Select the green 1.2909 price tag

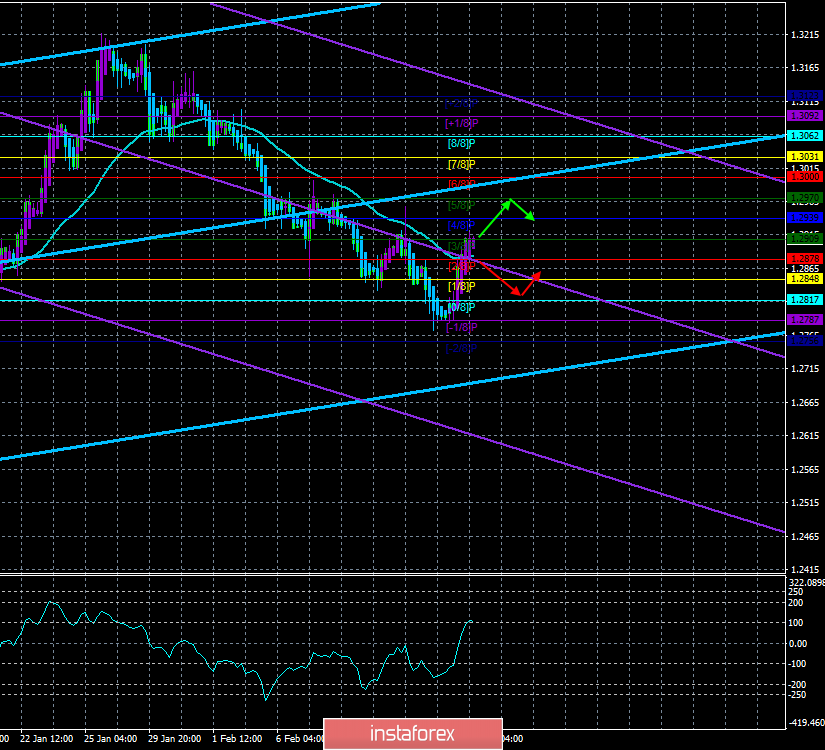[x=804, y=239]
